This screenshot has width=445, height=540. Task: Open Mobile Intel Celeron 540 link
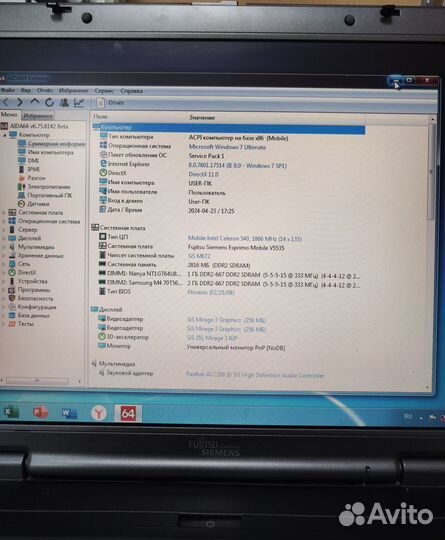[245, 239]
